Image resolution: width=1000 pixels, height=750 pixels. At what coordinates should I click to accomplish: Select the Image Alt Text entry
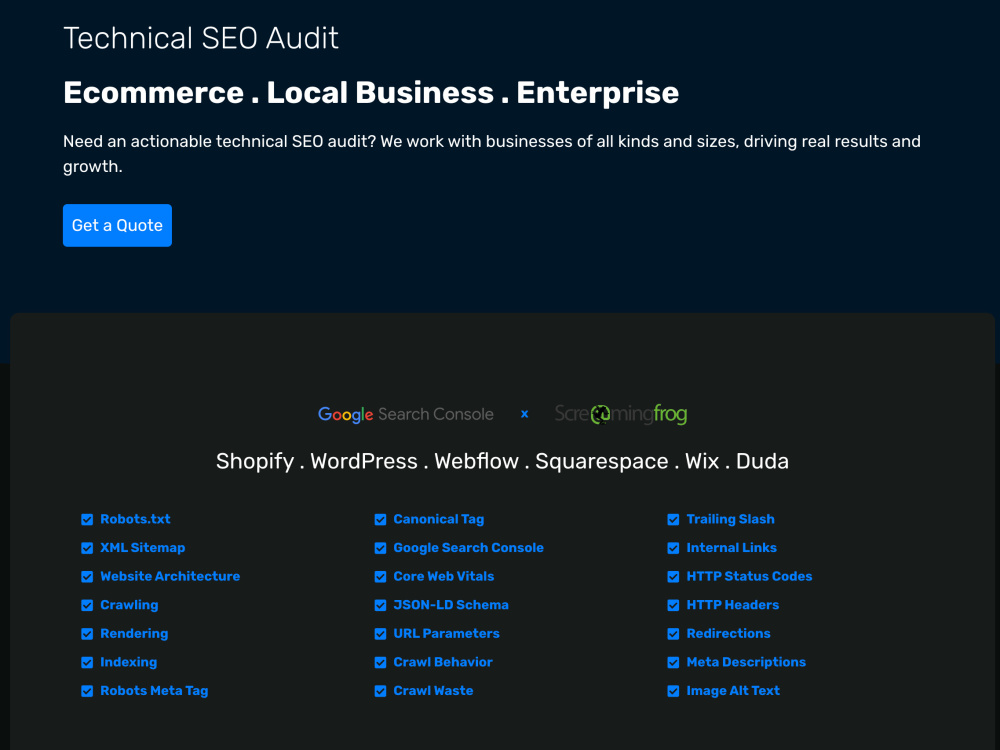pos(733,691)
